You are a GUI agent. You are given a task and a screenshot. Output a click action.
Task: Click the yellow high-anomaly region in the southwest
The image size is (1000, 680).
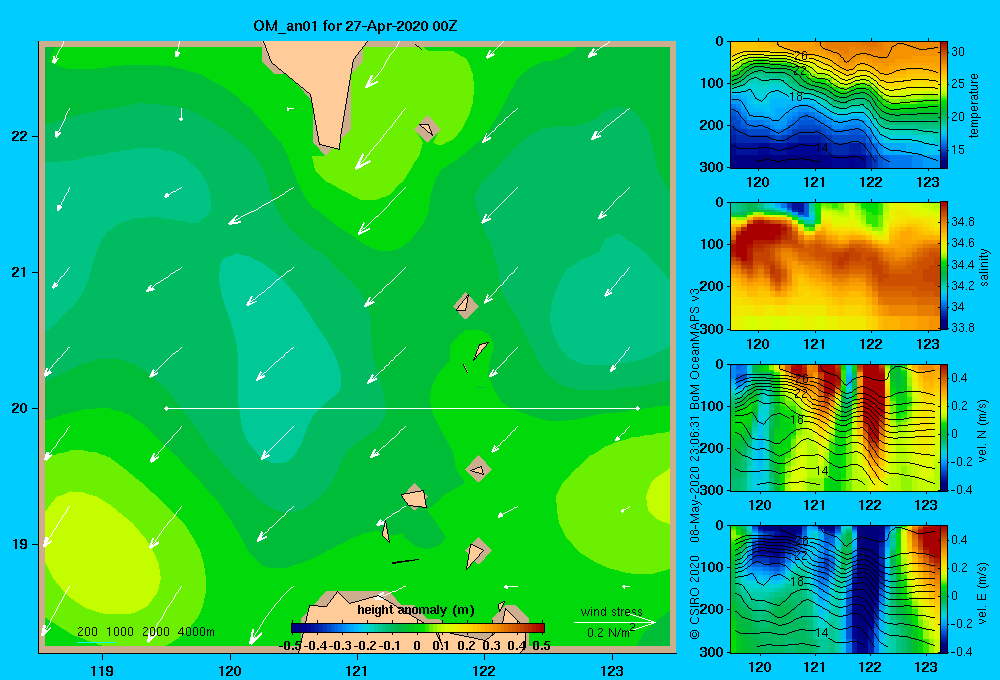coord(102,555)
